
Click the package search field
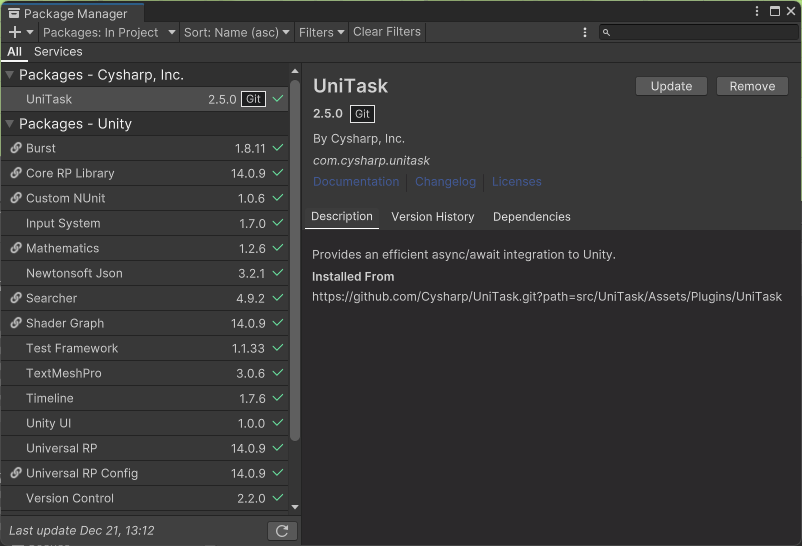coord(698,32)
